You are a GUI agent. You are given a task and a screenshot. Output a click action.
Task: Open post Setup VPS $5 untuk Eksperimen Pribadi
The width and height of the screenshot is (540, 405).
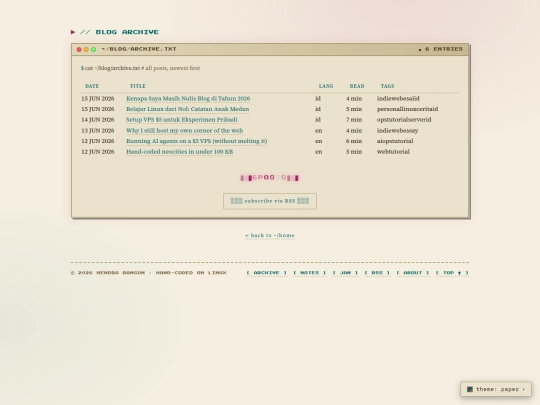(x=181, y=120)
